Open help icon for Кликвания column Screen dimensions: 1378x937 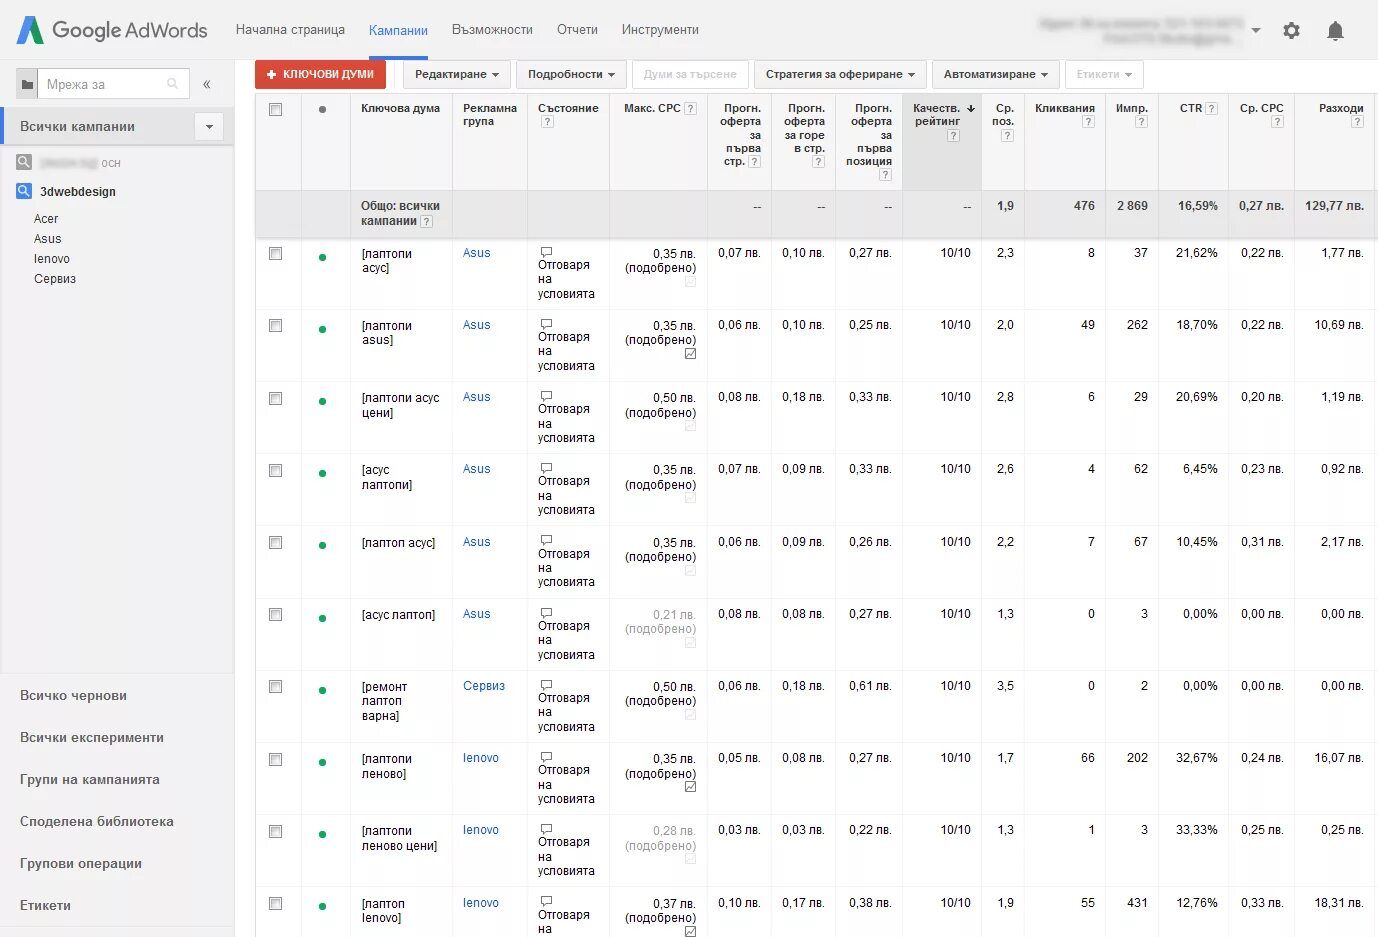[1088, 122]
